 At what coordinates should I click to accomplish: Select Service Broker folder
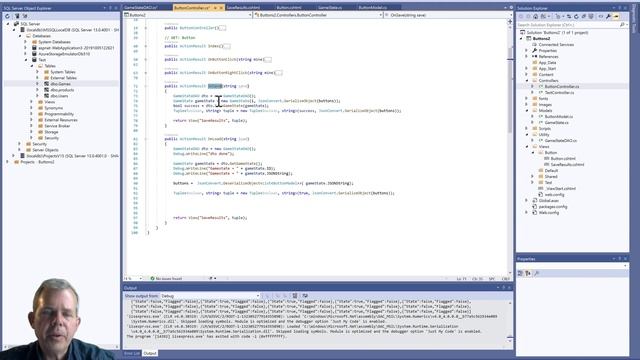(x=57, y=126)
